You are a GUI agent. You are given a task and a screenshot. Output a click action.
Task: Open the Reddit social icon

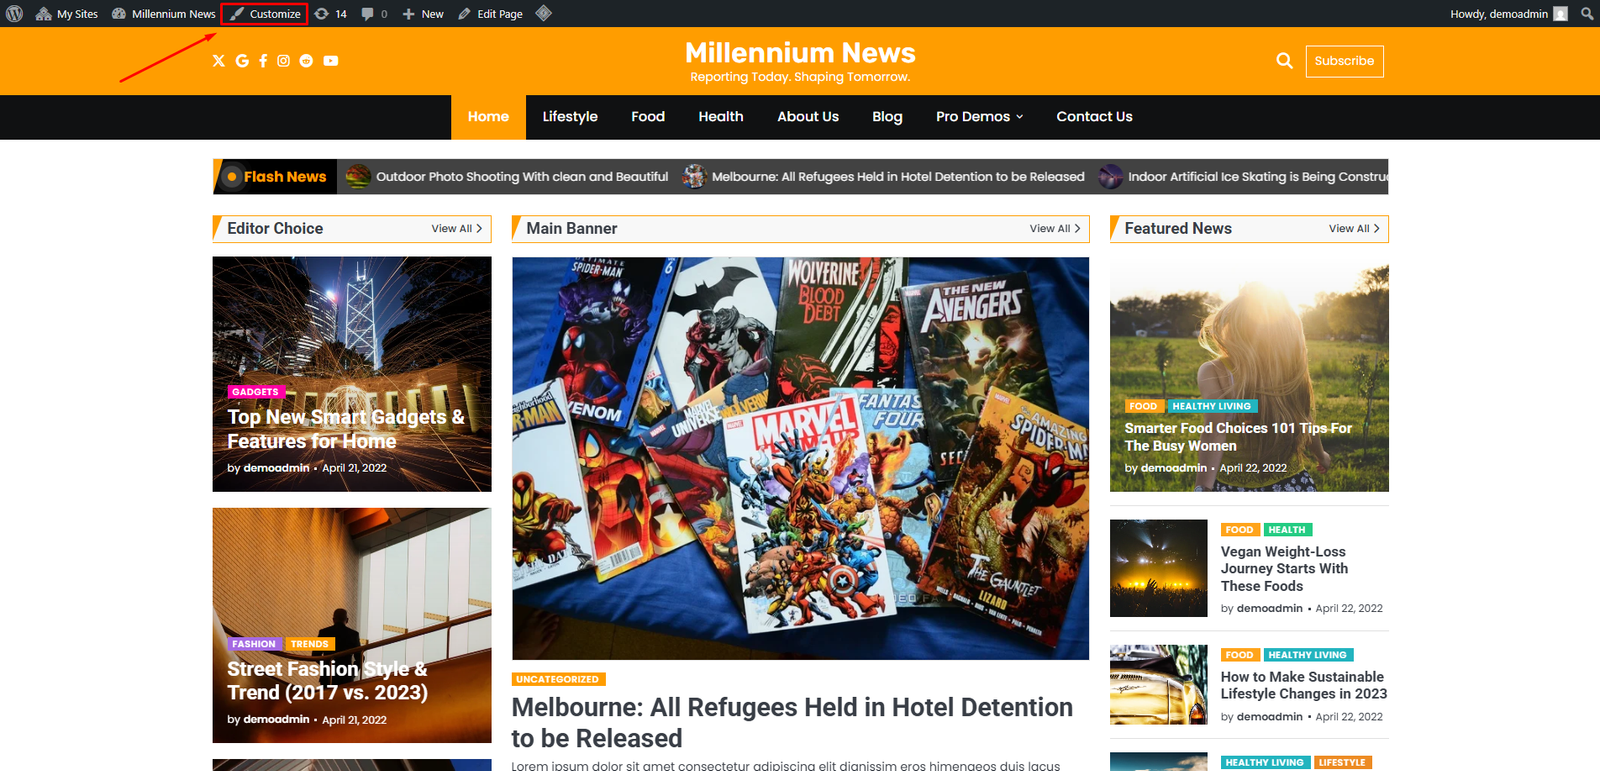point(306,61)
